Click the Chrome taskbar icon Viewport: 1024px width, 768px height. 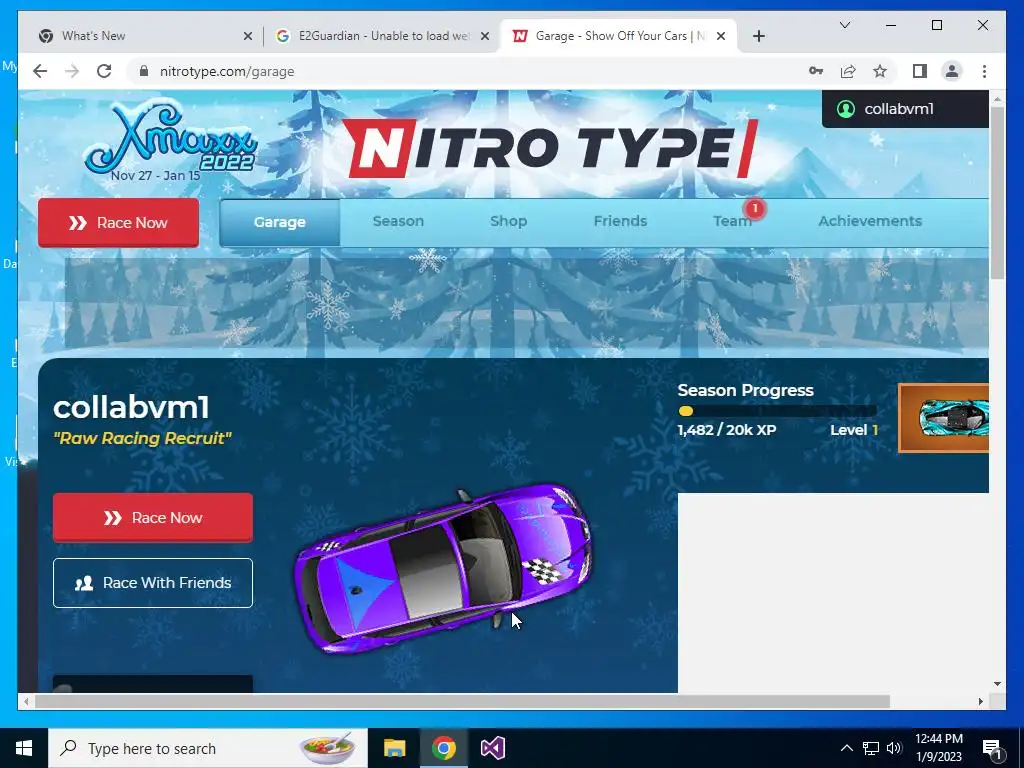[443, 748]
